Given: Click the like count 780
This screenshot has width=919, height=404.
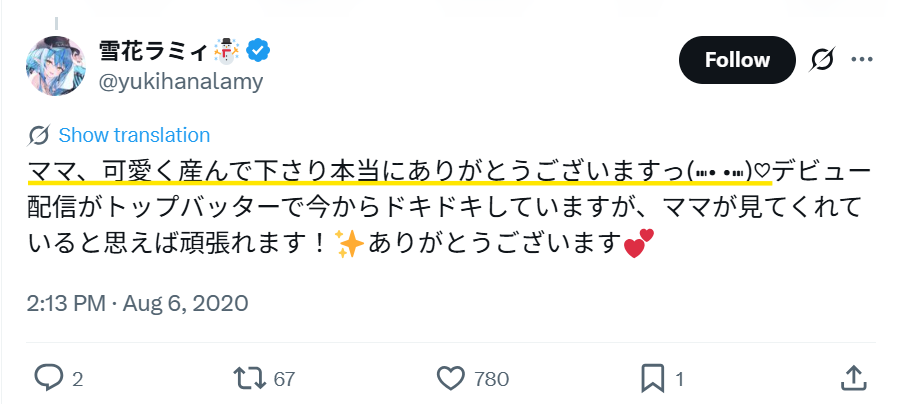Looking at the screenshot, I should [492, 378].
